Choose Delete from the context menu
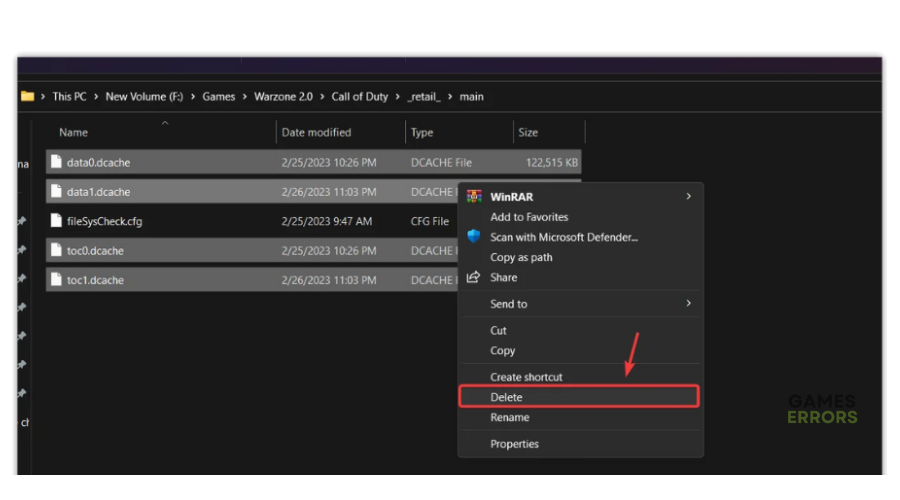The width and height of the screenshot is (900, 500). pos(579,397)
